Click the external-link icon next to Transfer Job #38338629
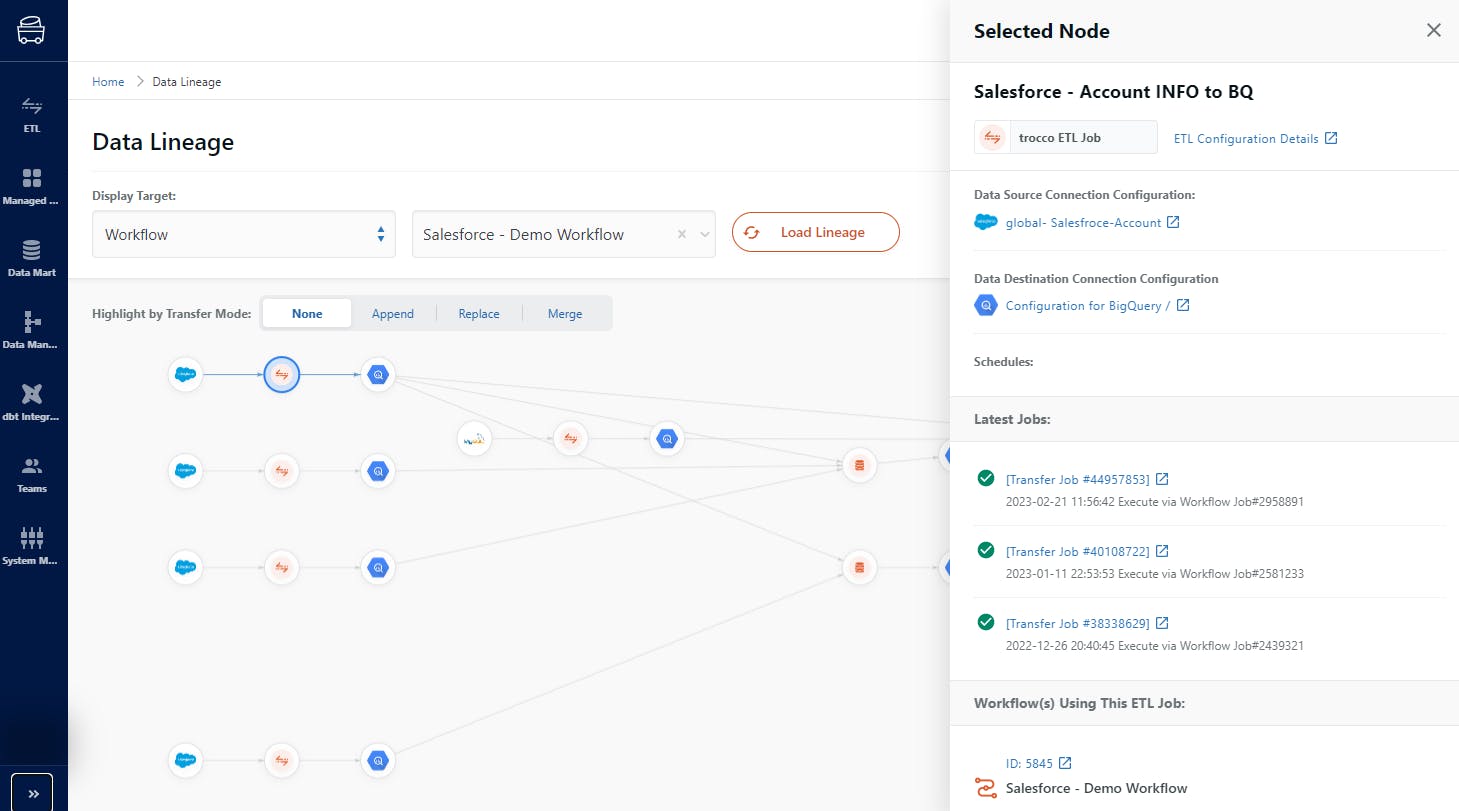 point(1162,623)
